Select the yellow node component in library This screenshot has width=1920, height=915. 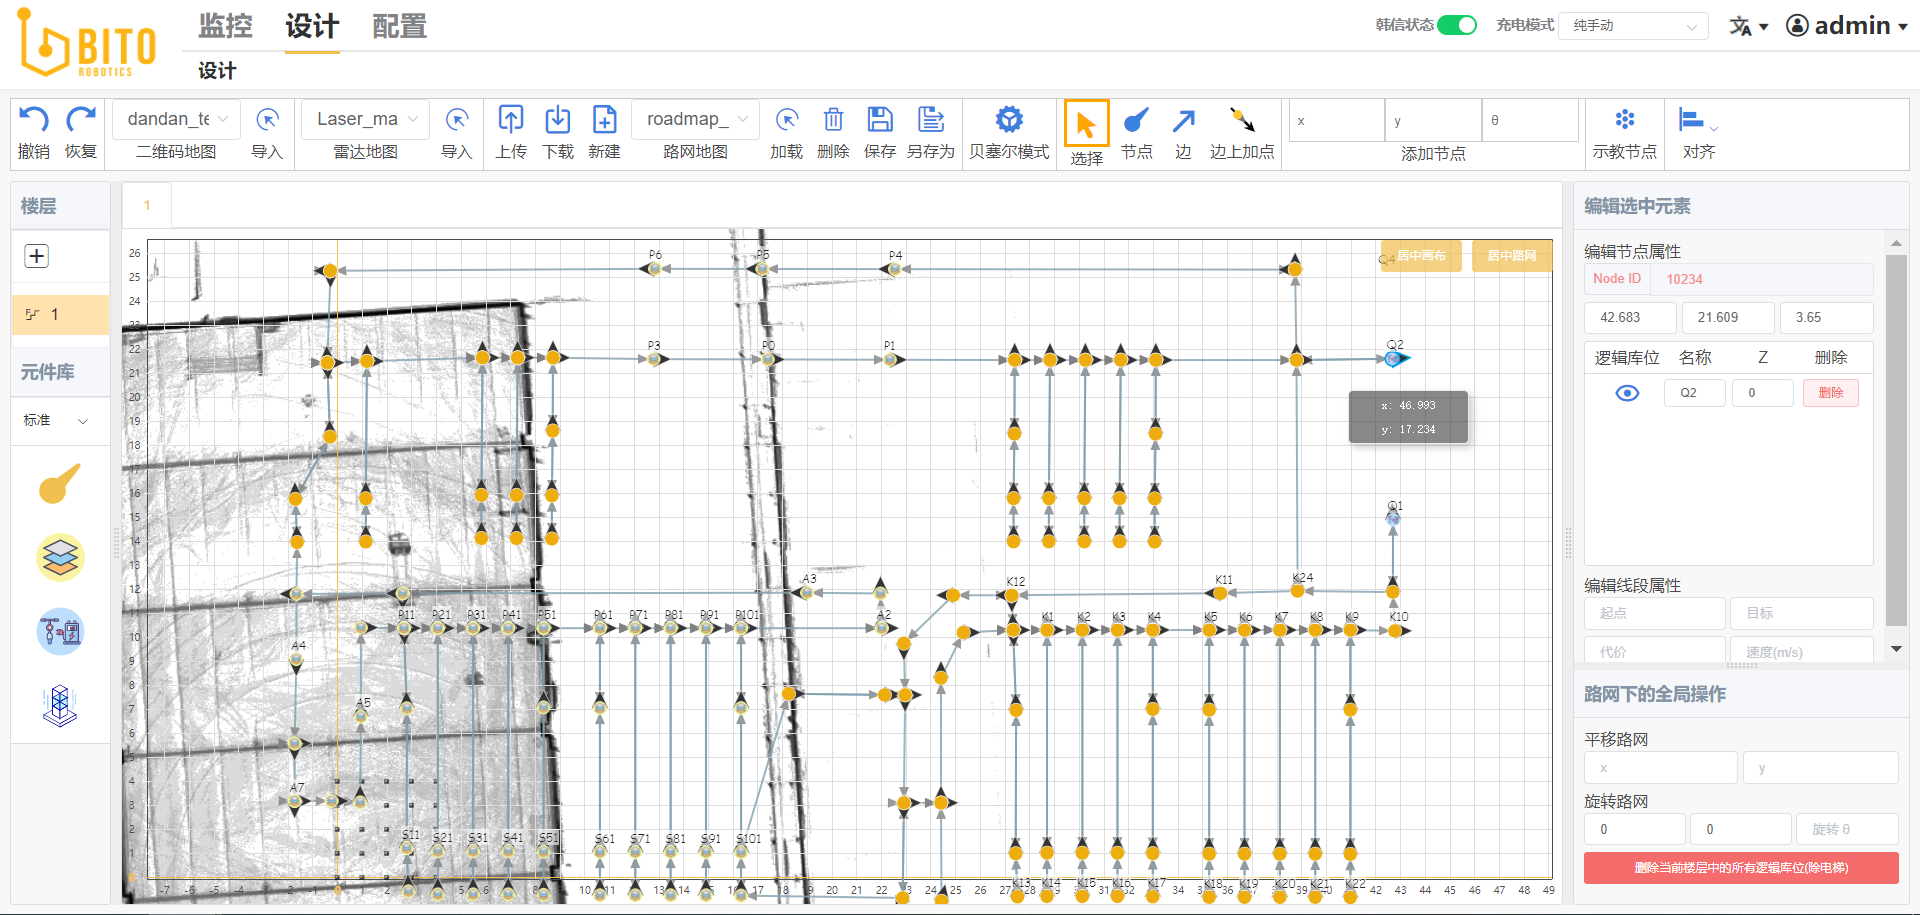point(60,484)
